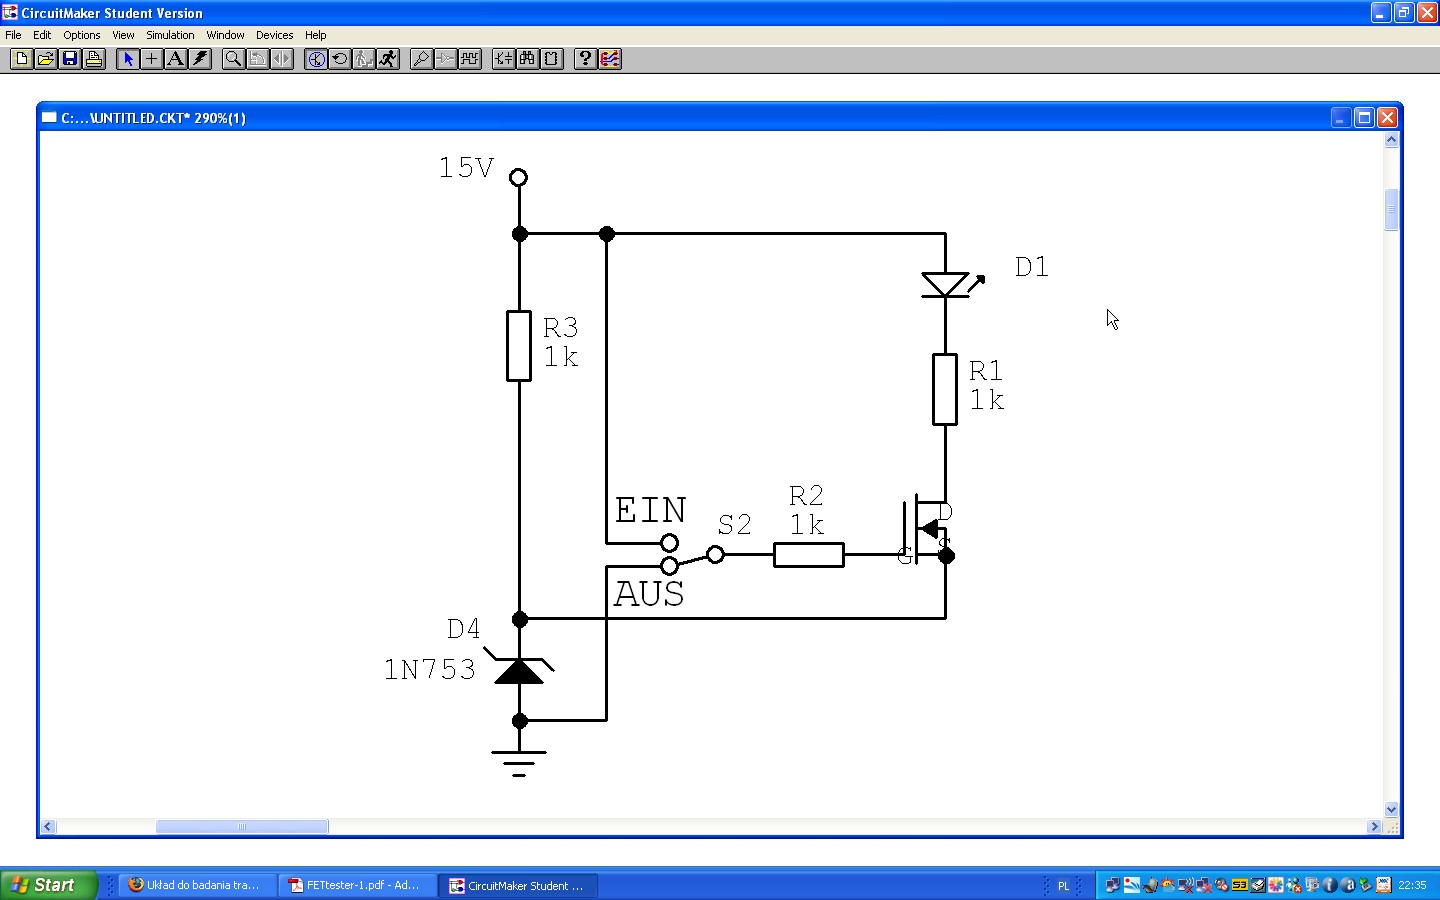Select the R1 resistor symbol
Screen dimensions: 1440x900
click(945, 389)
